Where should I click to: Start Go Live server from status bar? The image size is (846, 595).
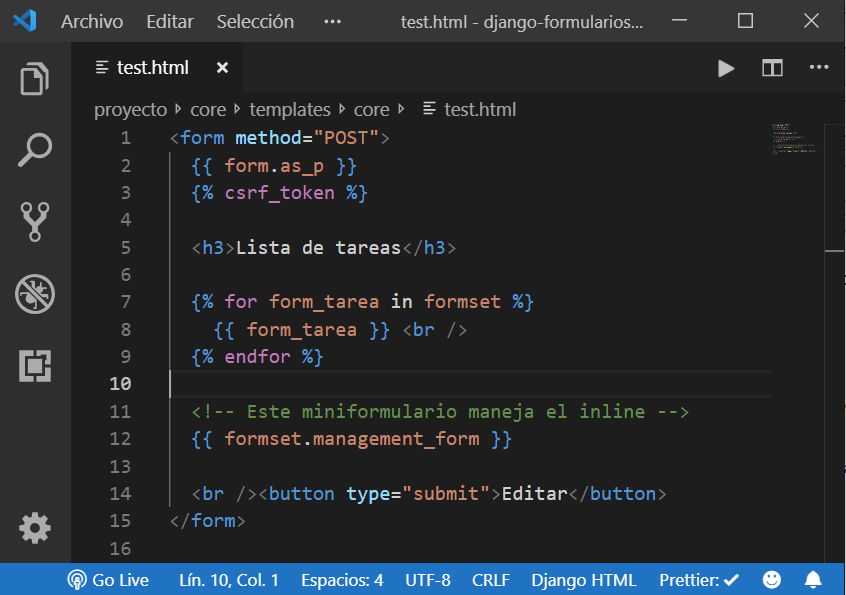[x=108, y=580]
